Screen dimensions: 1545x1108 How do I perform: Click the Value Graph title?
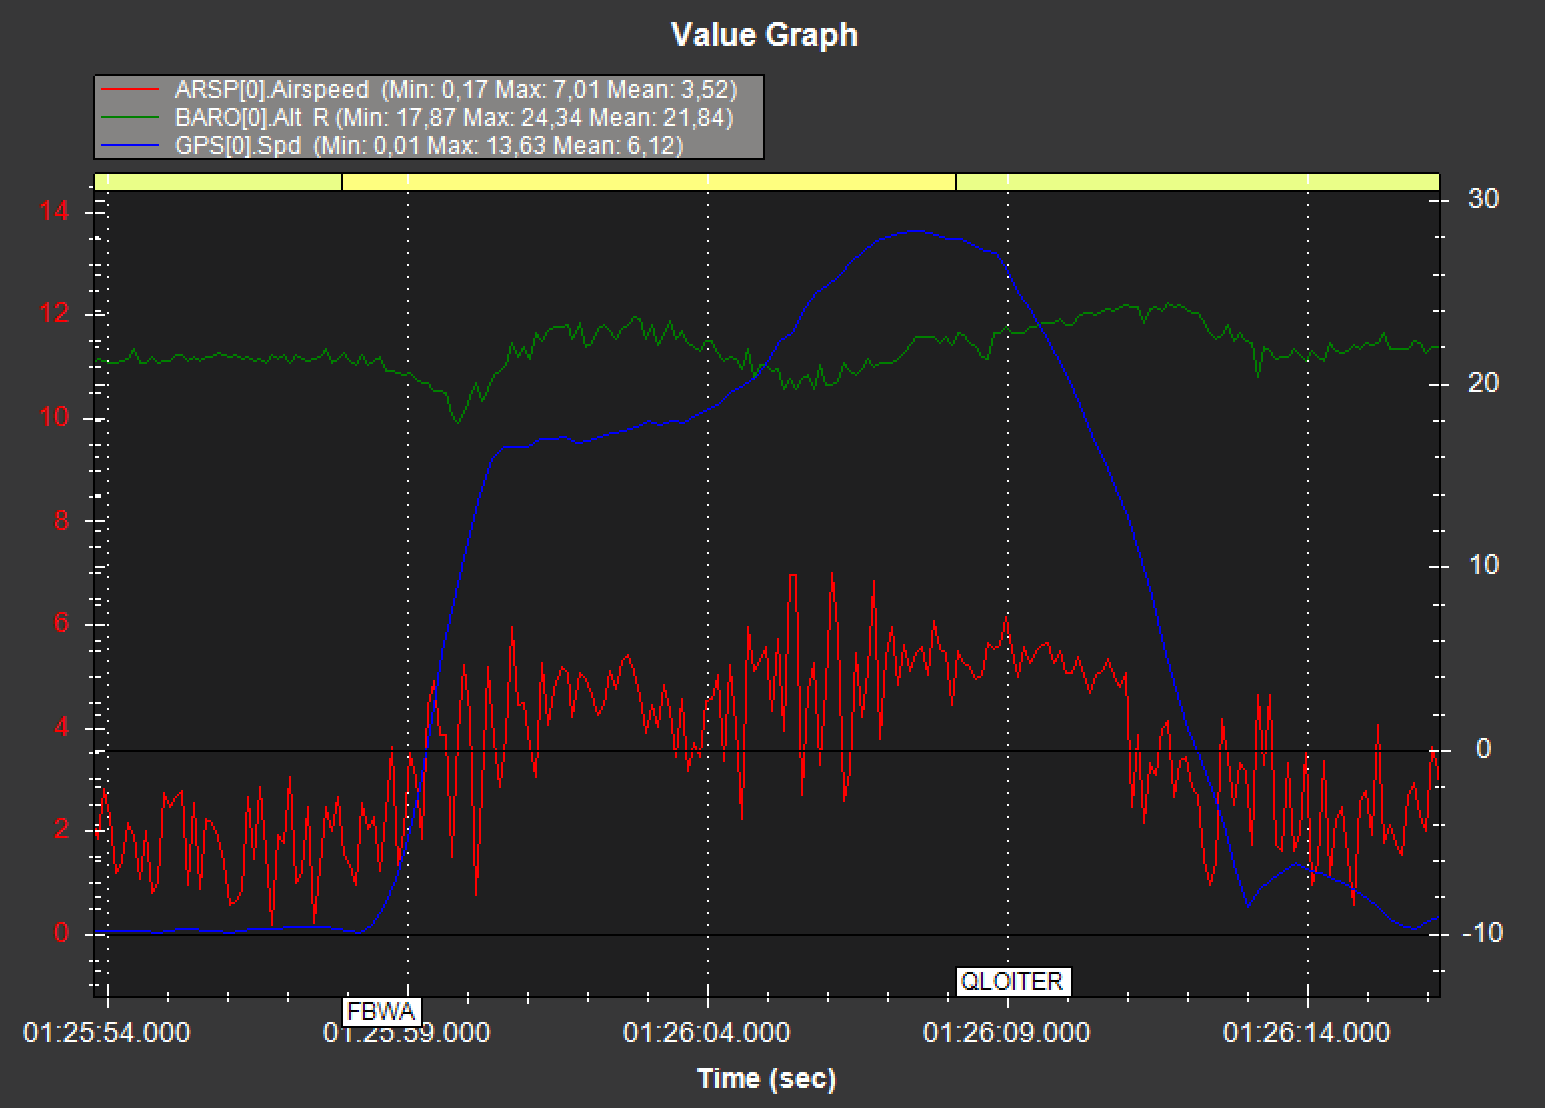(x=764, y=35)
